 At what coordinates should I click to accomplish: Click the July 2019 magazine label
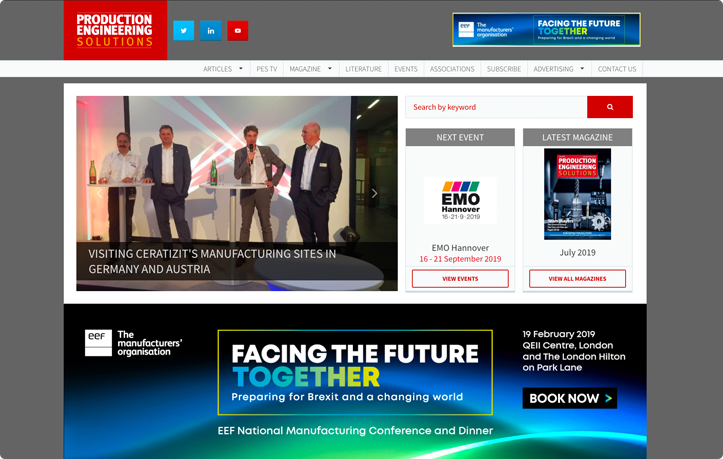pyautogui.click(x=577, y=252)
